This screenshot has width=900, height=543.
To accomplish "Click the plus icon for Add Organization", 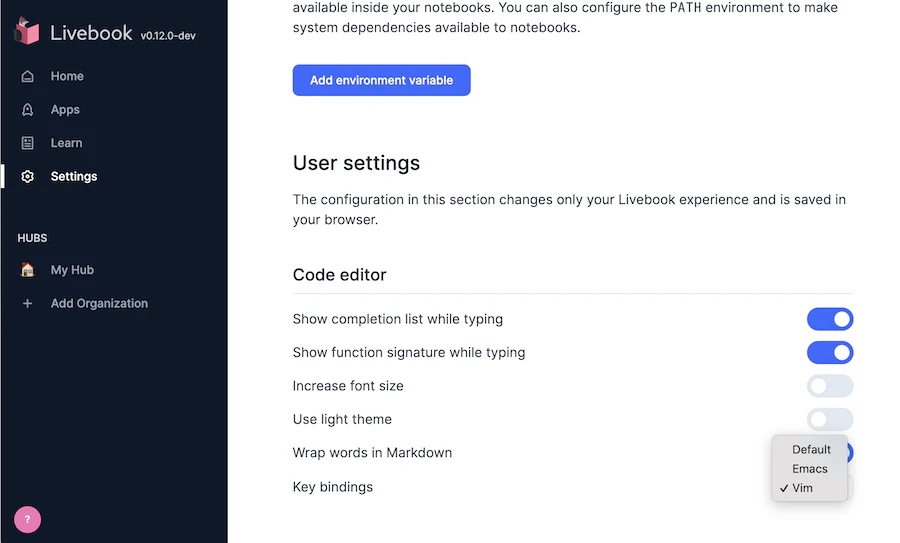I will [28, 303].
